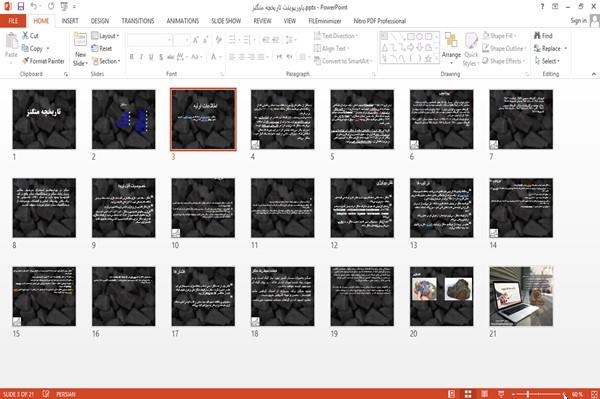
Task: Click the Replace button
Action: click(x=551, y=48)
